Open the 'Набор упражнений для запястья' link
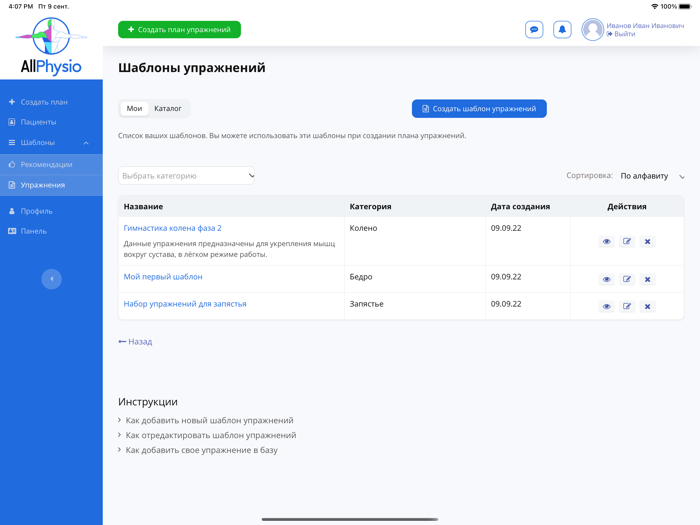Screen dimensions: 700x525 click(185, 304)
